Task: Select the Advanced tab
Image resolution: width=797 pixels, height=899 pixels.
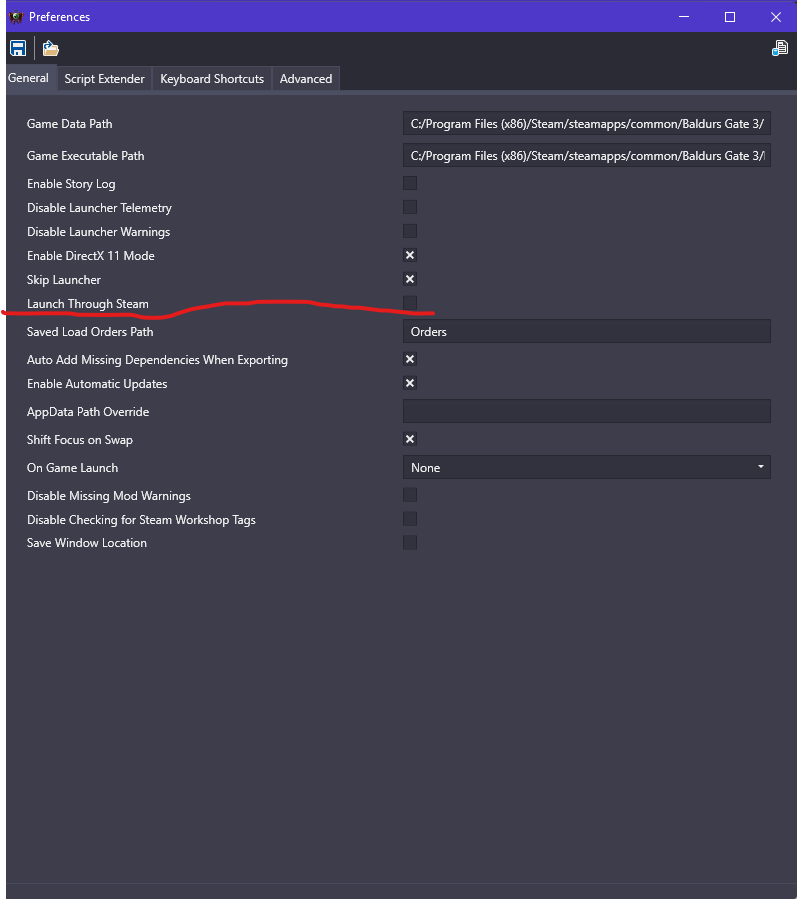Action: click(305, 78)
